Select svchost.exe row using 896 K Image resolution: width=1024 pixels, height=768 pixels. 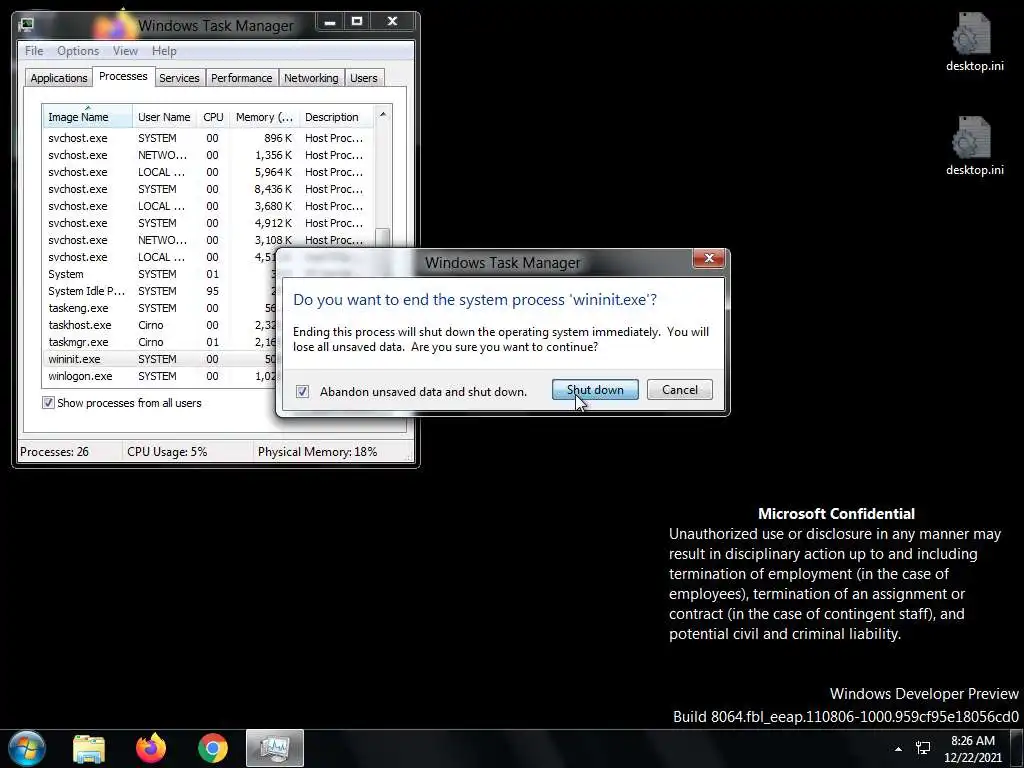point(209,138)
